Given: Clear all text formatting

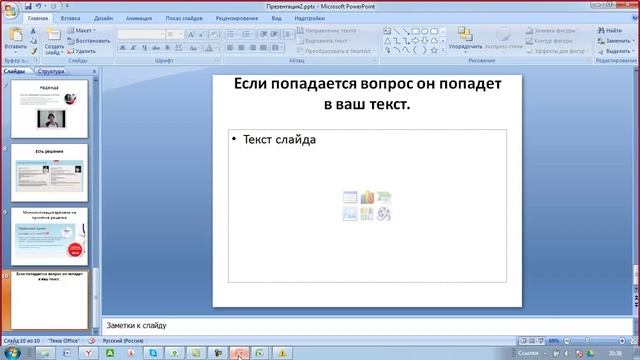Looking at the screenshot, I should [213, 35].
